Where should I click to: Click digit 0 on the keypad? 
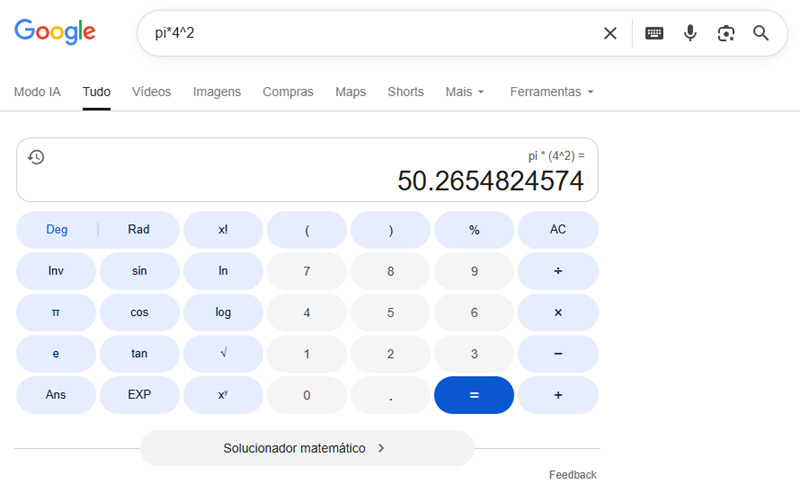[x=307, y=395]
